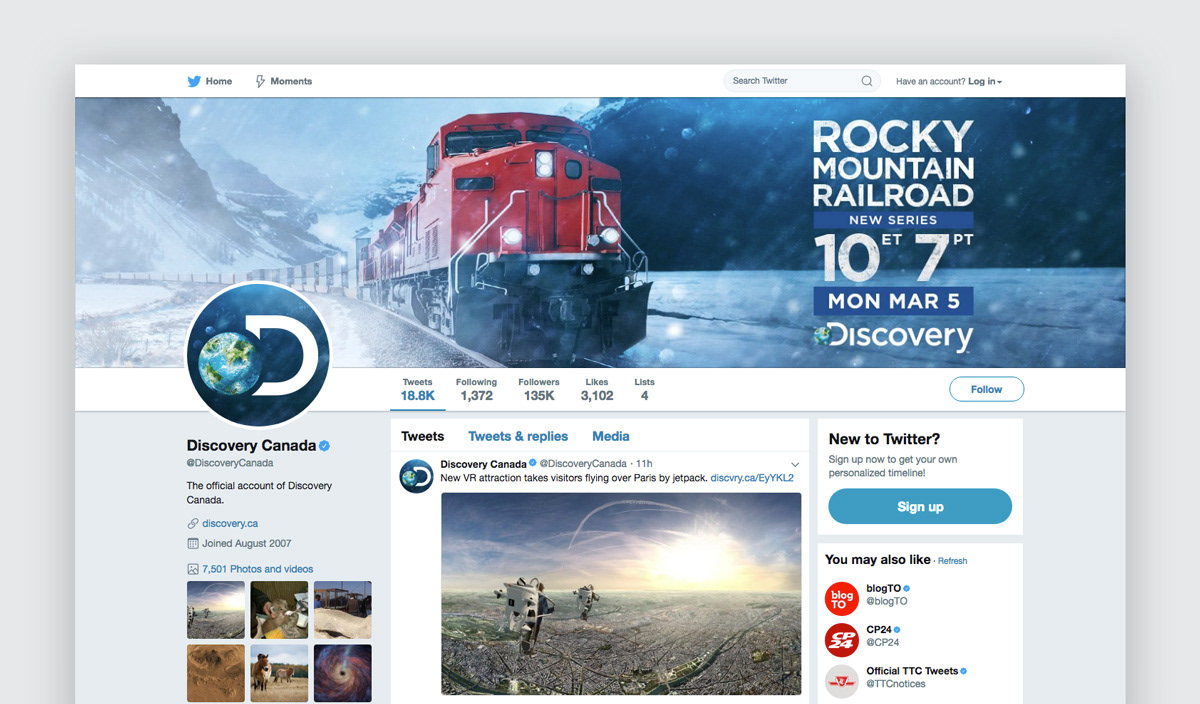Open the galaxy spiral photo thumbnail
Viewport: 1200px width, 704px height.
pyautogui.click(x=343, y=672)
